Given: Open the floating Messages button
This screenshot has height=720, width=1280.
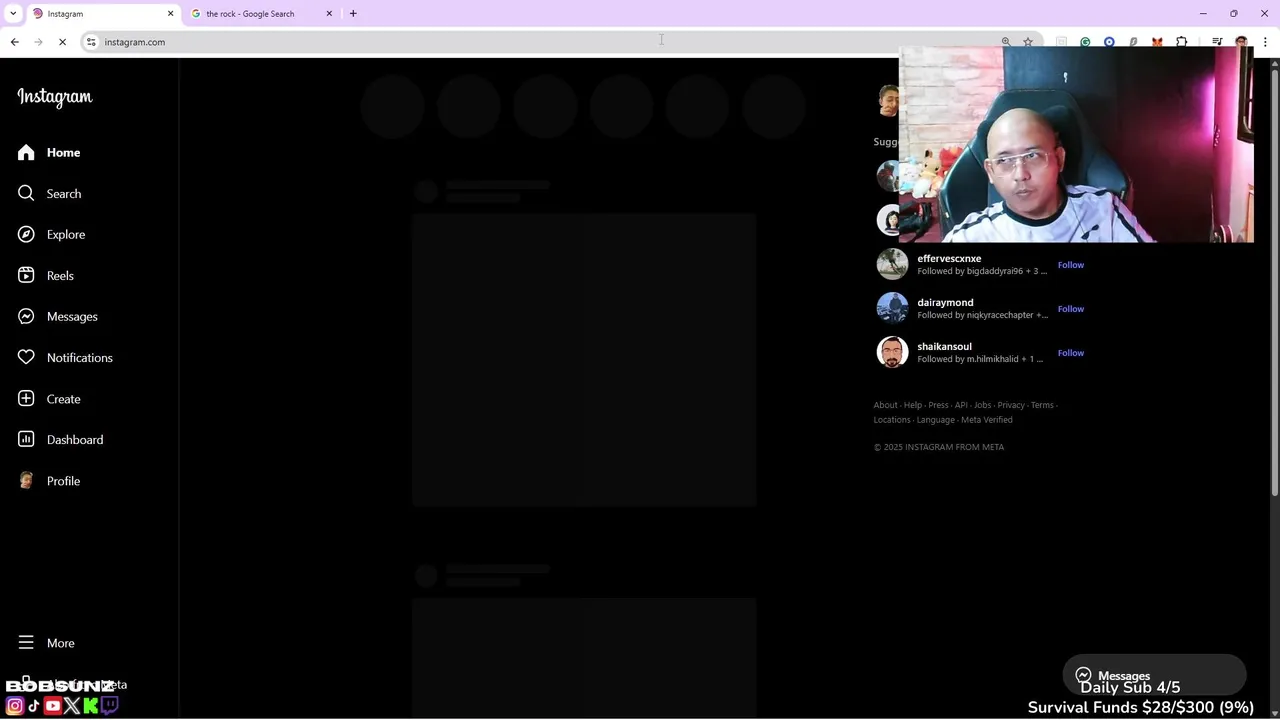Looking at the screenshot, I should (1154, 675).
